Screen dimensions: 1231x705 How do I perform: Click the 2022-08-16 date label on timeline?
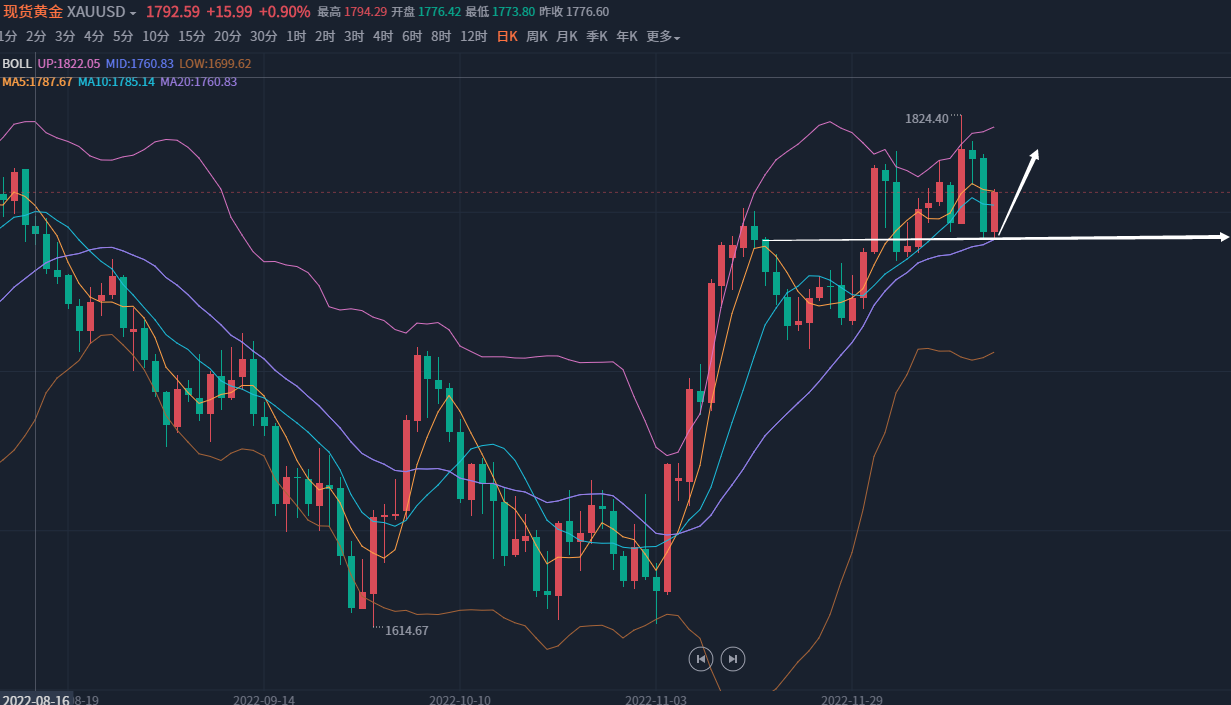pyautogui.click(x=35, y=699)
